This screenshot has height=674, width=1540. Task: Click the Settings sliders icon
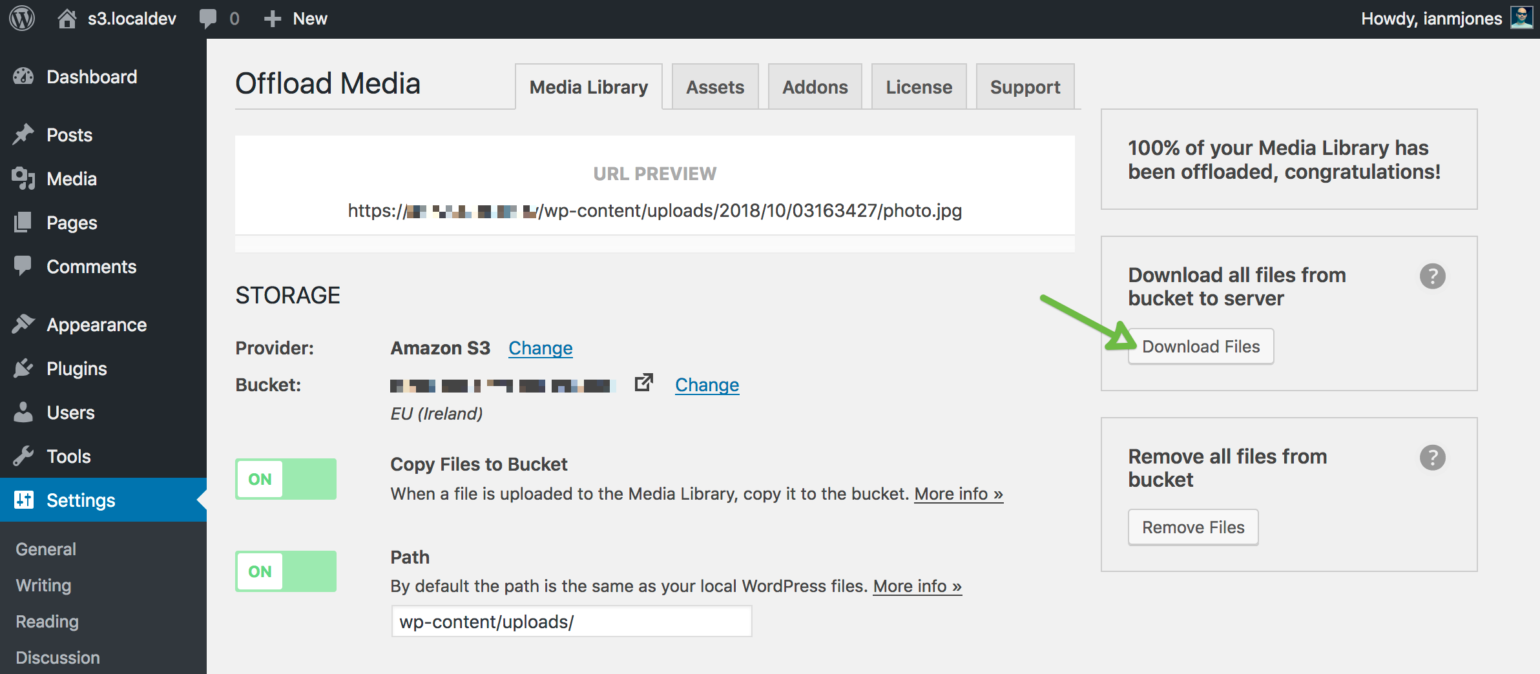[x=23, y=501]
